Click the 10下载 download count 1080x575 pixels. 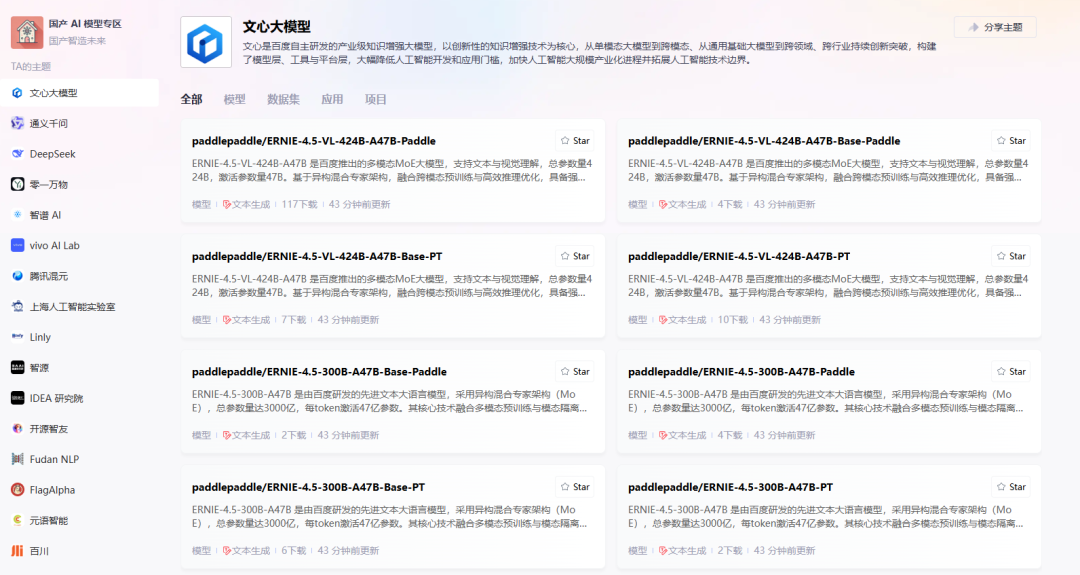(x=733, y=320)
